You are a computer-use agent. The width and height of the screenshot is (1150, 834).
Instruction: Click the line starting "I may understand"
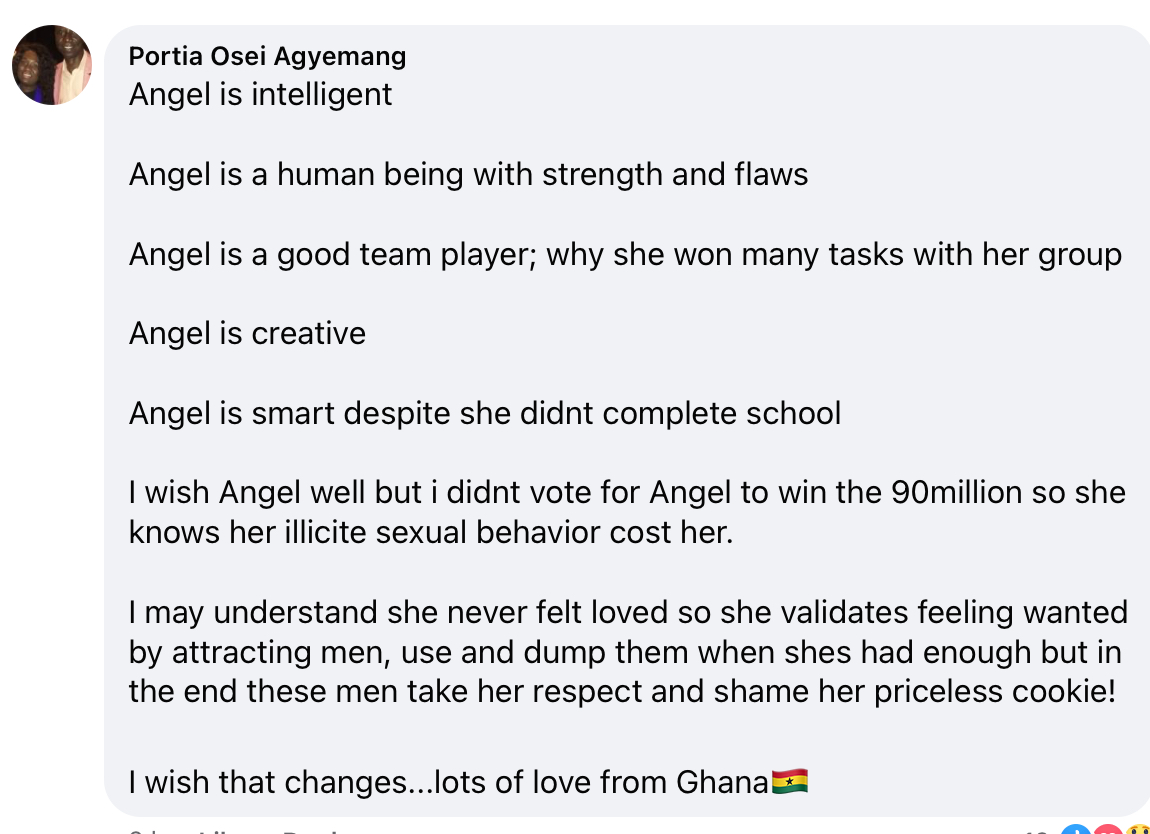628,611
